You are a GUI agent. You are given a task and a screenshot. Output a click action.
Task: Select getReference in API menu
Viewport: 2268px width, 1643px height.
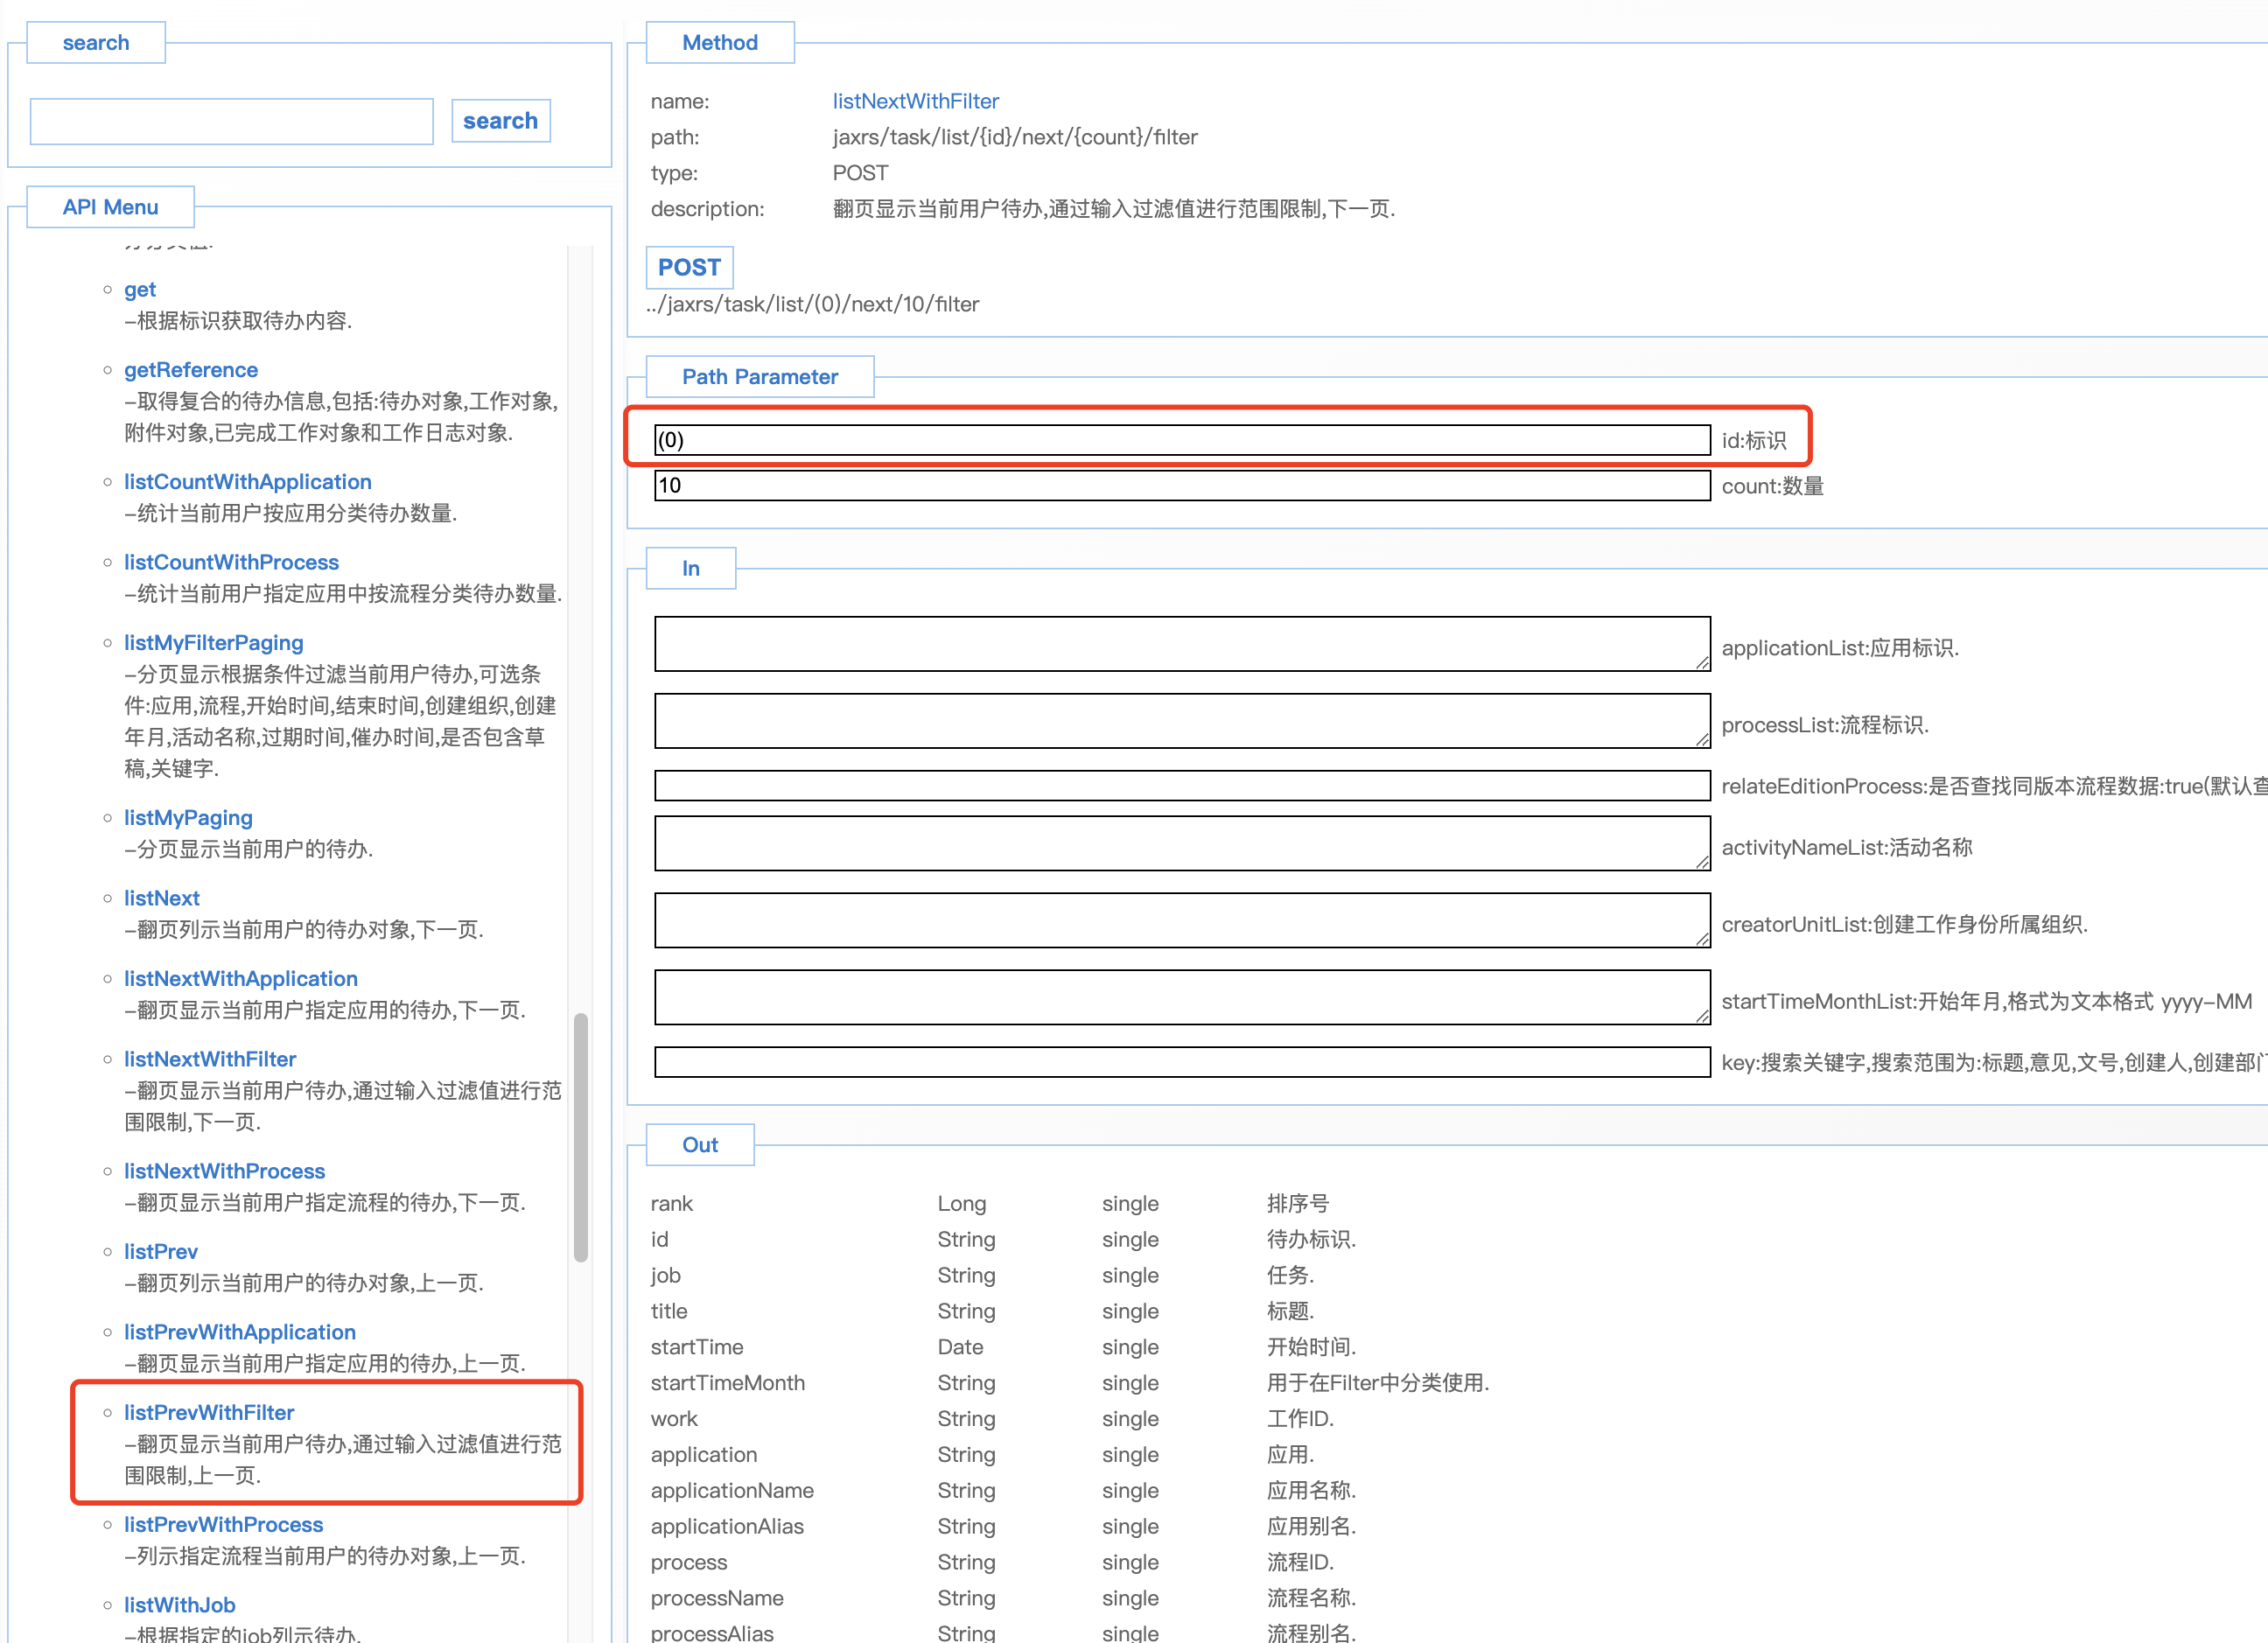click(190, 370)
